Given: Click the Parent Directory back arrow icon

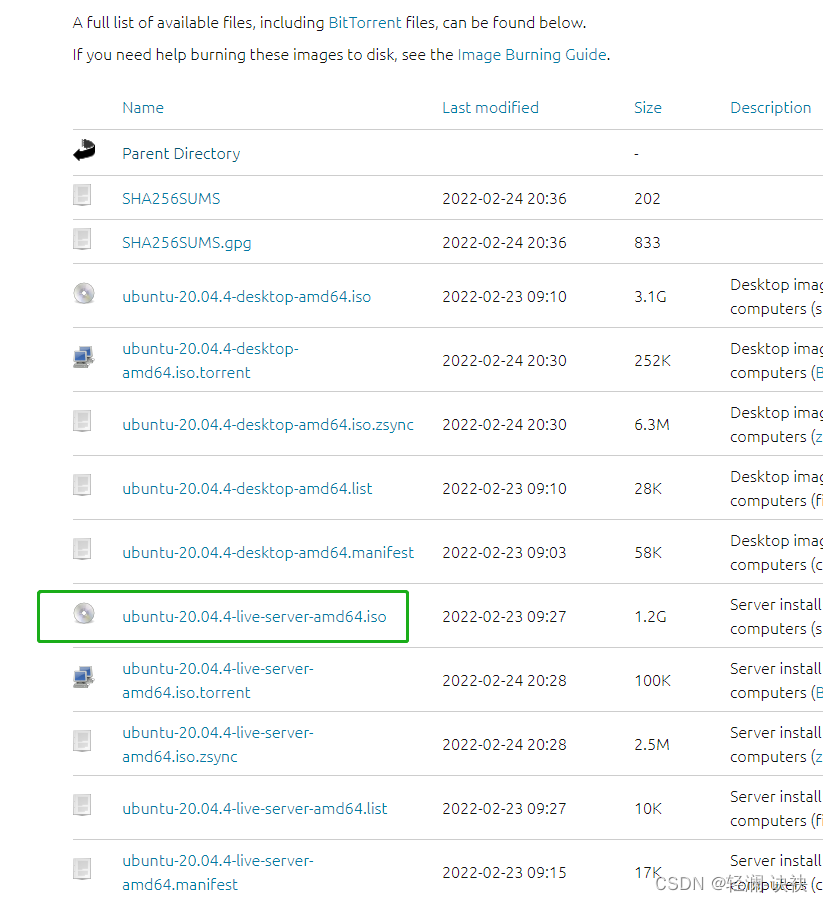Looking at the screenshot, I should [84, 150].
